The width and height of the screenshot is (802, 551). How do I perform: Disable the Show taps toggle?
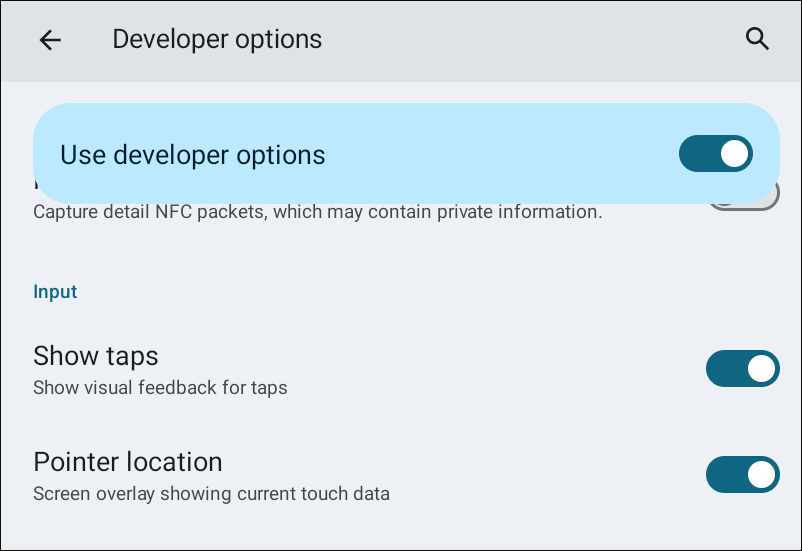coord(742,369)
